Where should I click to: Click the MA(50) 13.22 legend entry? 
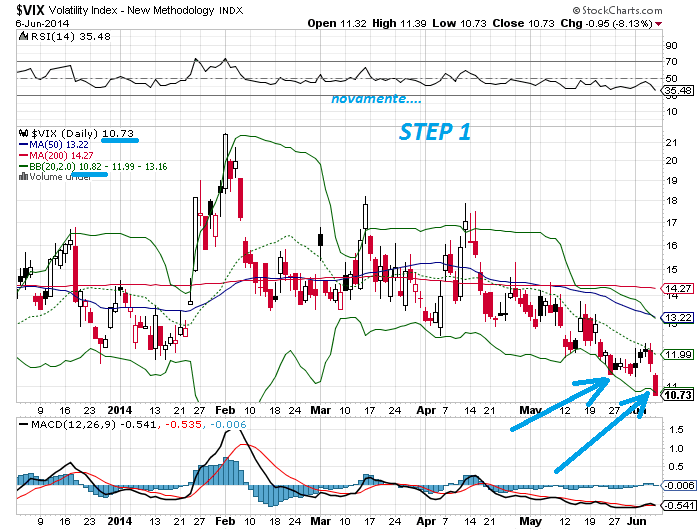click(x=58, y=145)
